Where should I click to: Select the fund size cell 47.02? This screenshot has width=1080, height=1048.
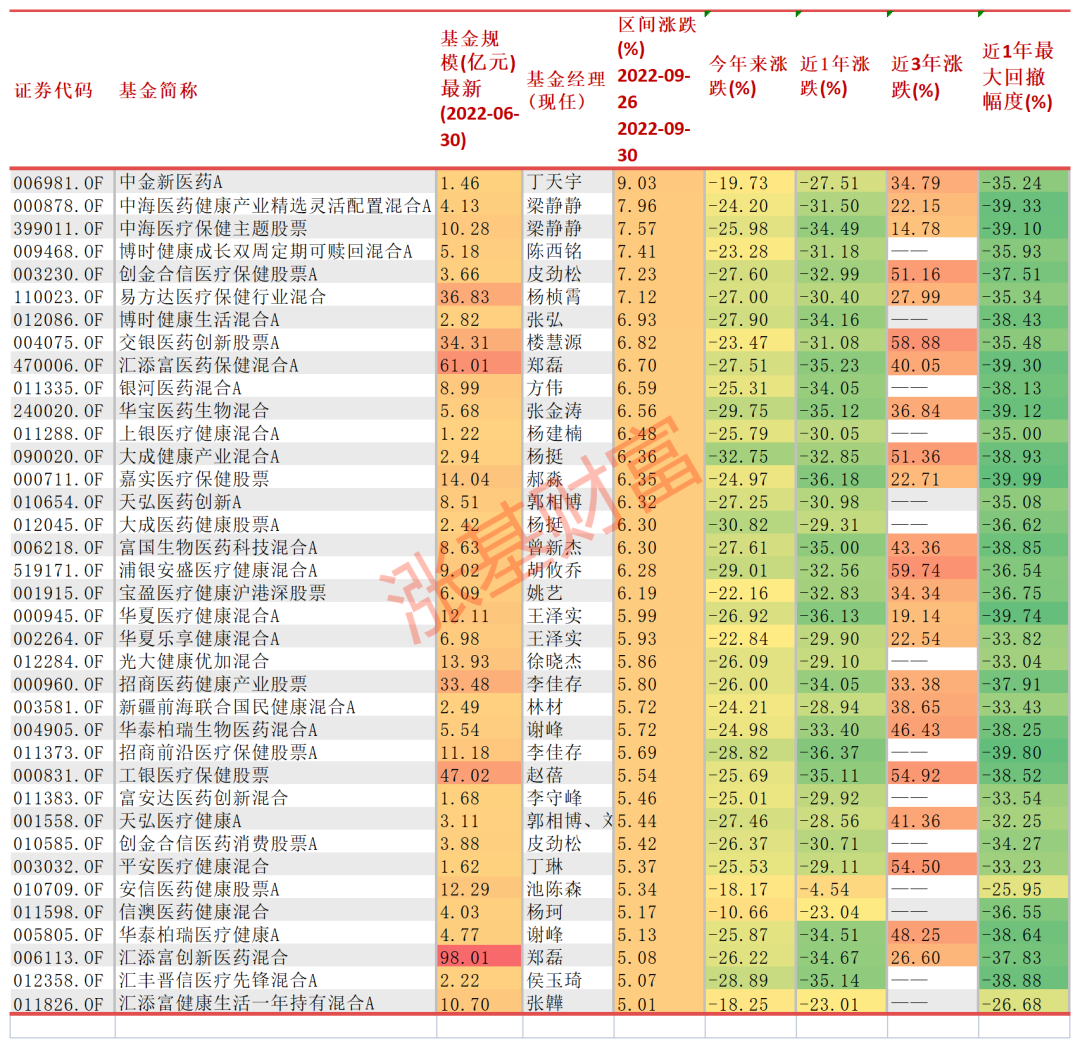pos(465,775)
